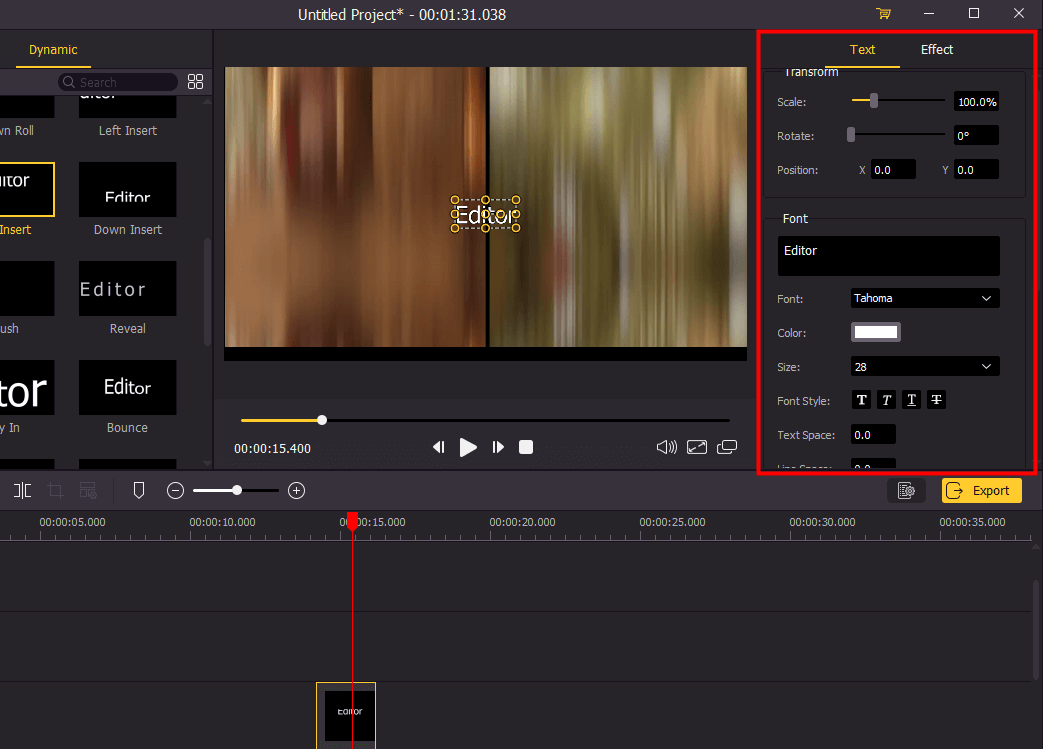The image size is (1043, 749).
Task: Select the Down Insert text preset
Action: [128, 190]
